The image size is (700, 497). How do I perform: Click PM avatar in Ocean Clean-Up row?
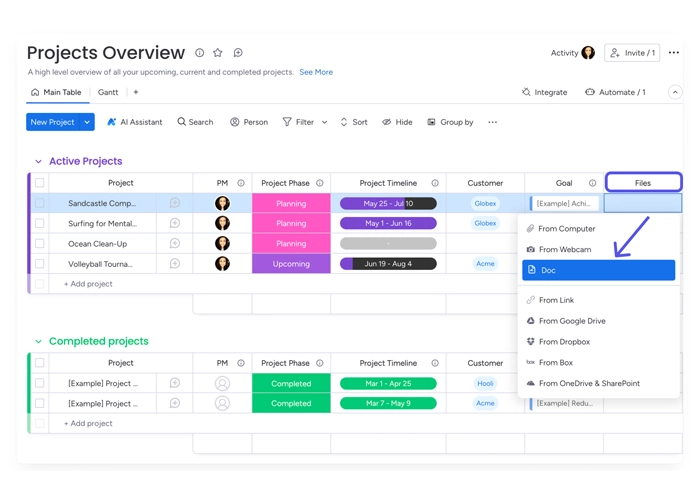click(222, 243)
